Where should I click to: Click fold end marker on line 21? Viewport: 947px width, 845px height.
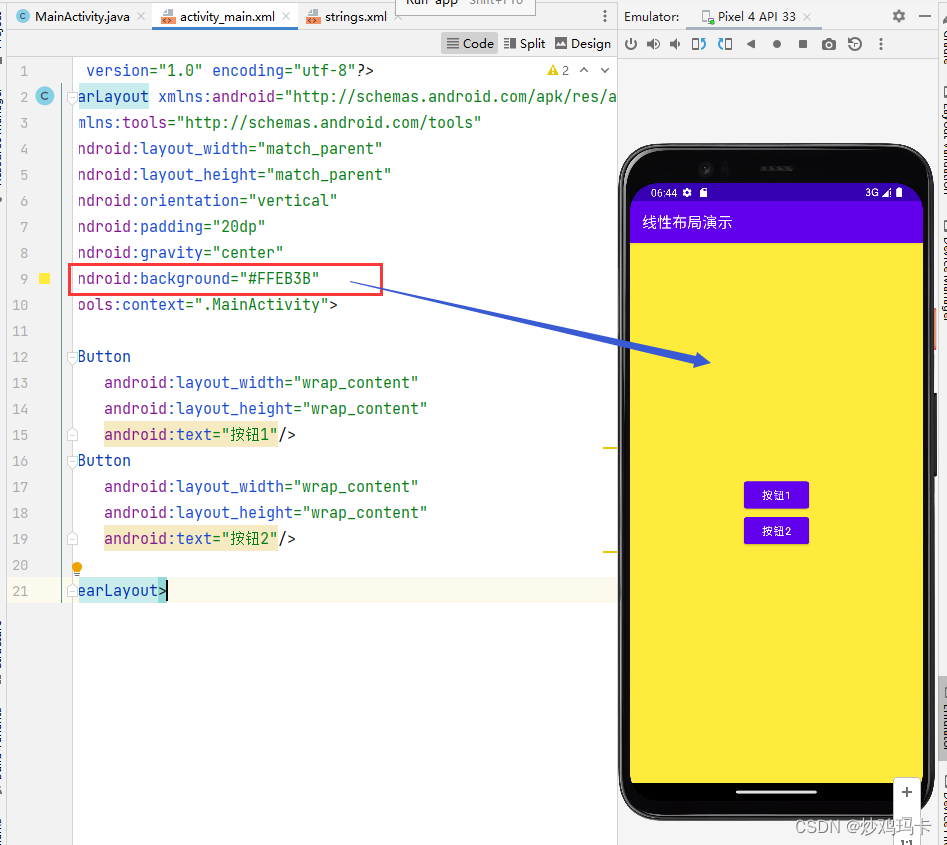pyautogui.click(x=72, y=591)
